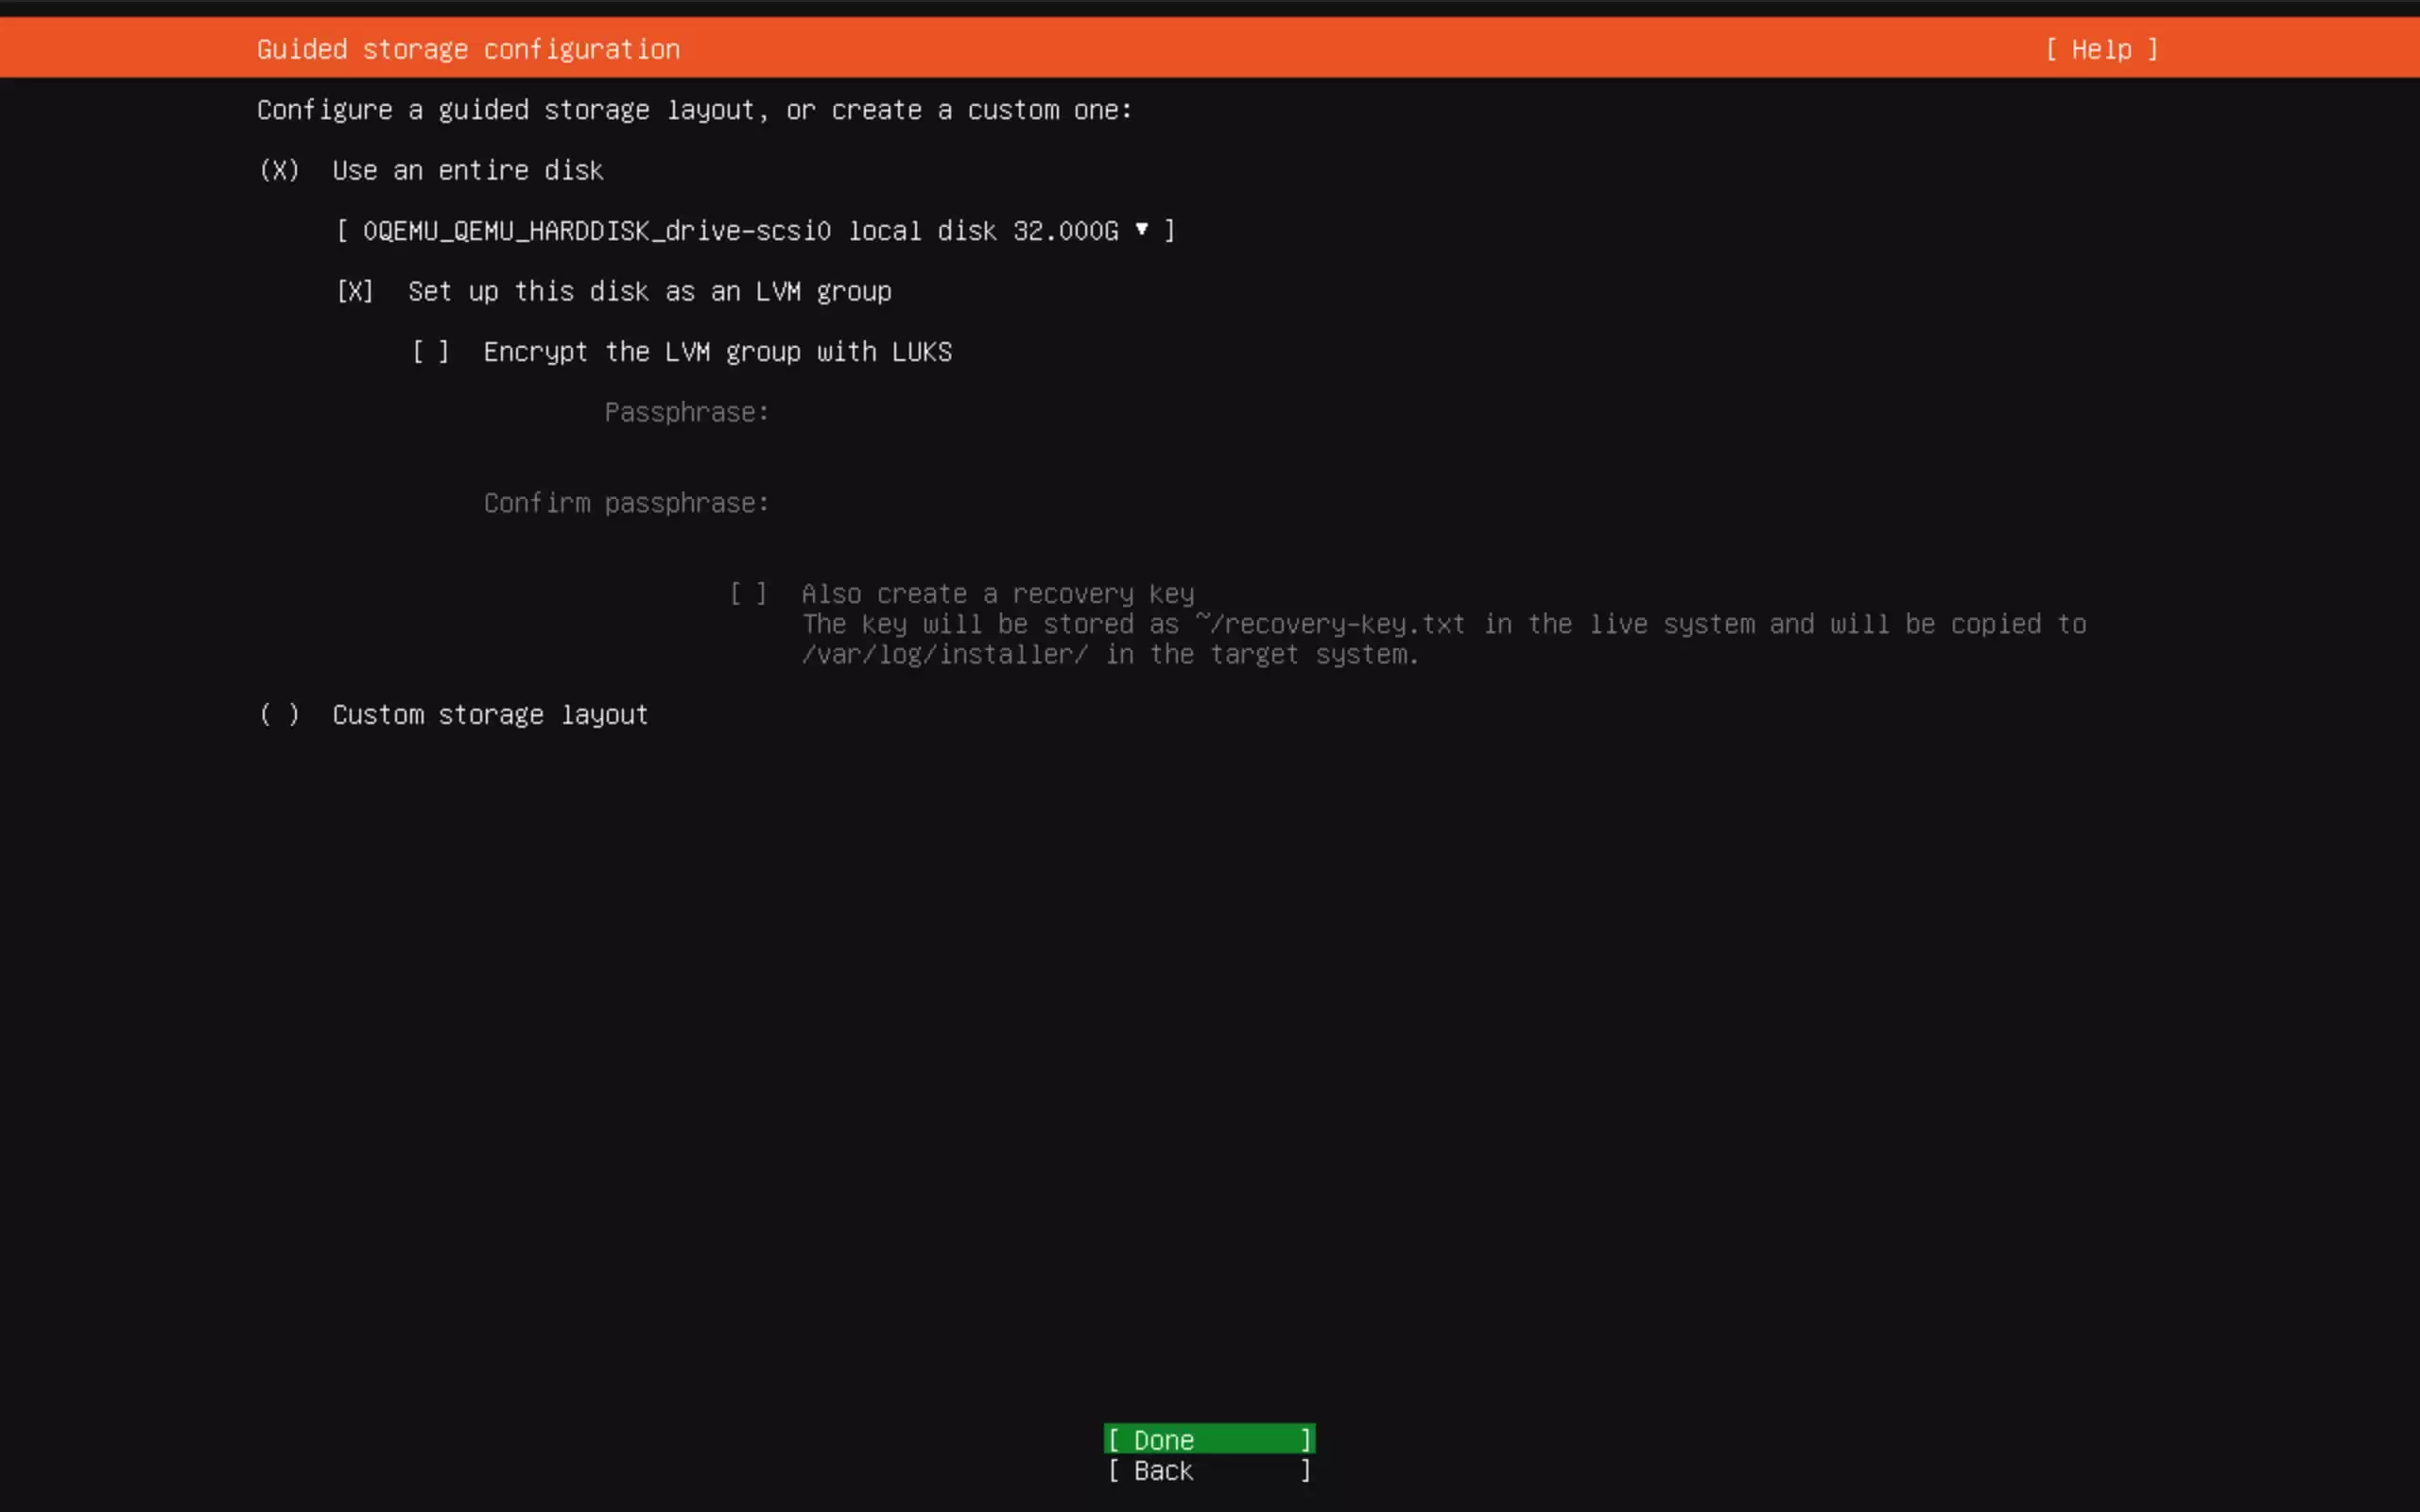
Task: Toggle "Set up this disk as an LVM group"
Action: pos(355,291)
